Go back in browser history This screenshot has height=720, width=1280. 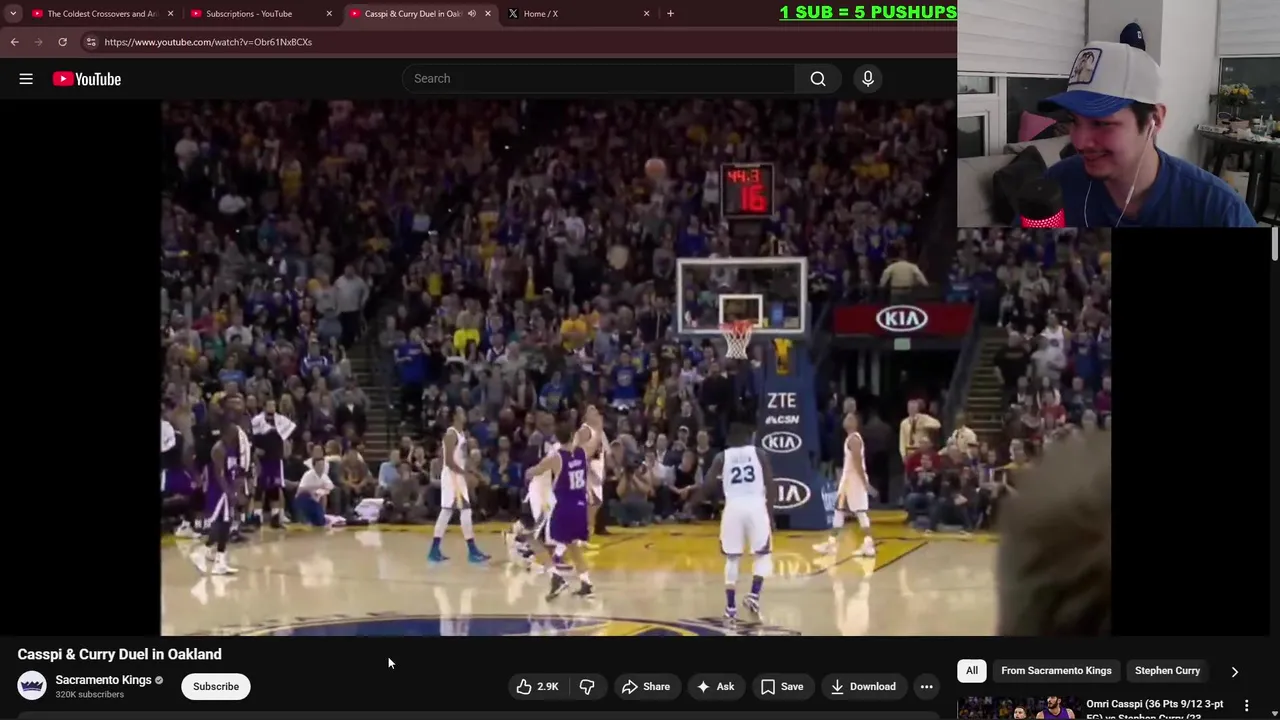click(15, 42)
